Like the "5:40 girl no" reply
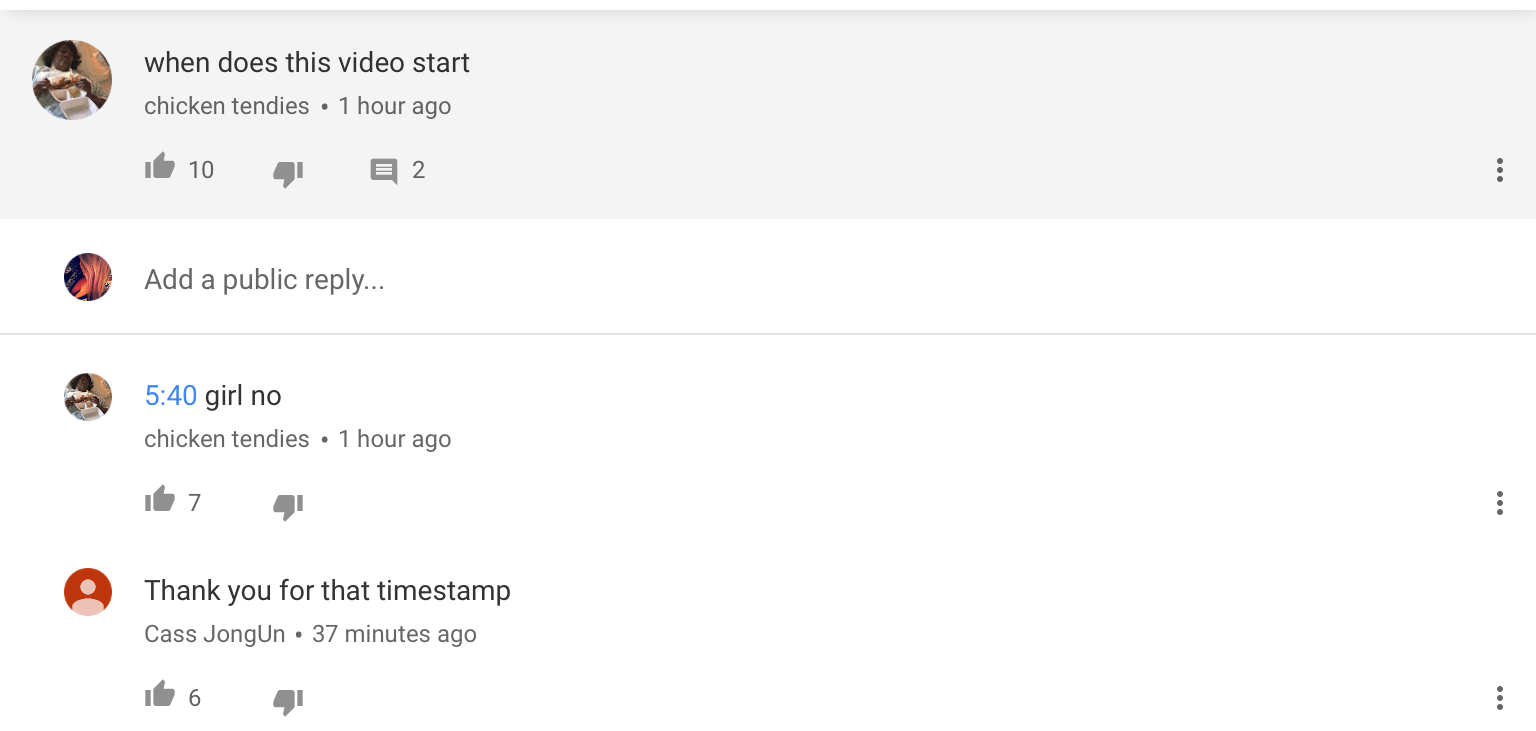 click(x=160, y=500)
